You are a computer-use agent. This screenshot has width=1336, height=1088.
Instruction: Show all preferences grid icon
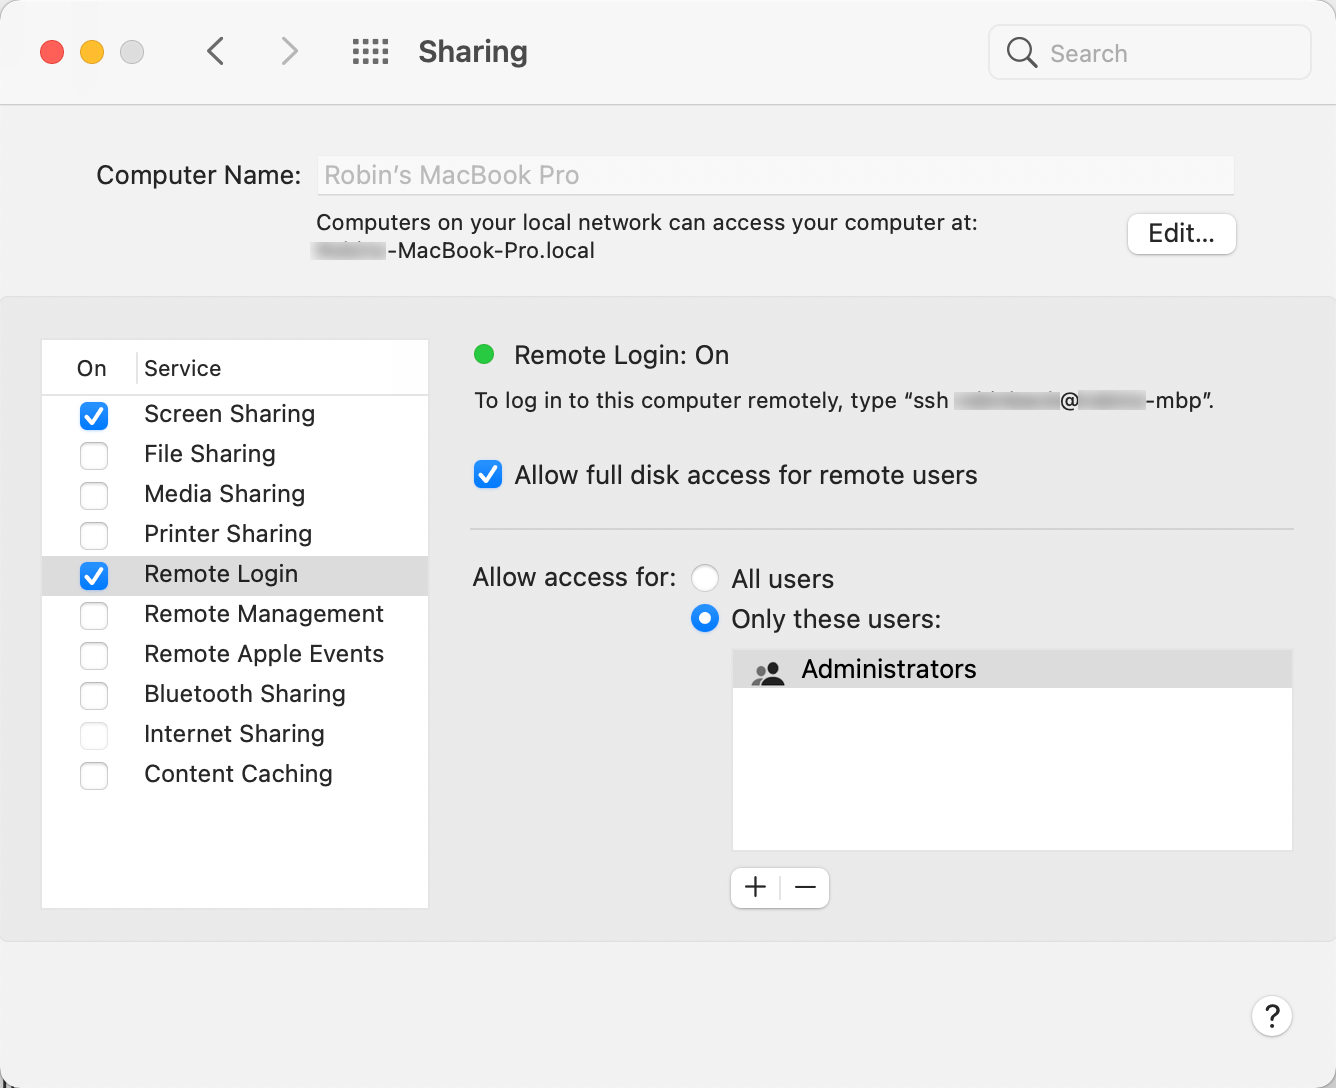[370, 52]
